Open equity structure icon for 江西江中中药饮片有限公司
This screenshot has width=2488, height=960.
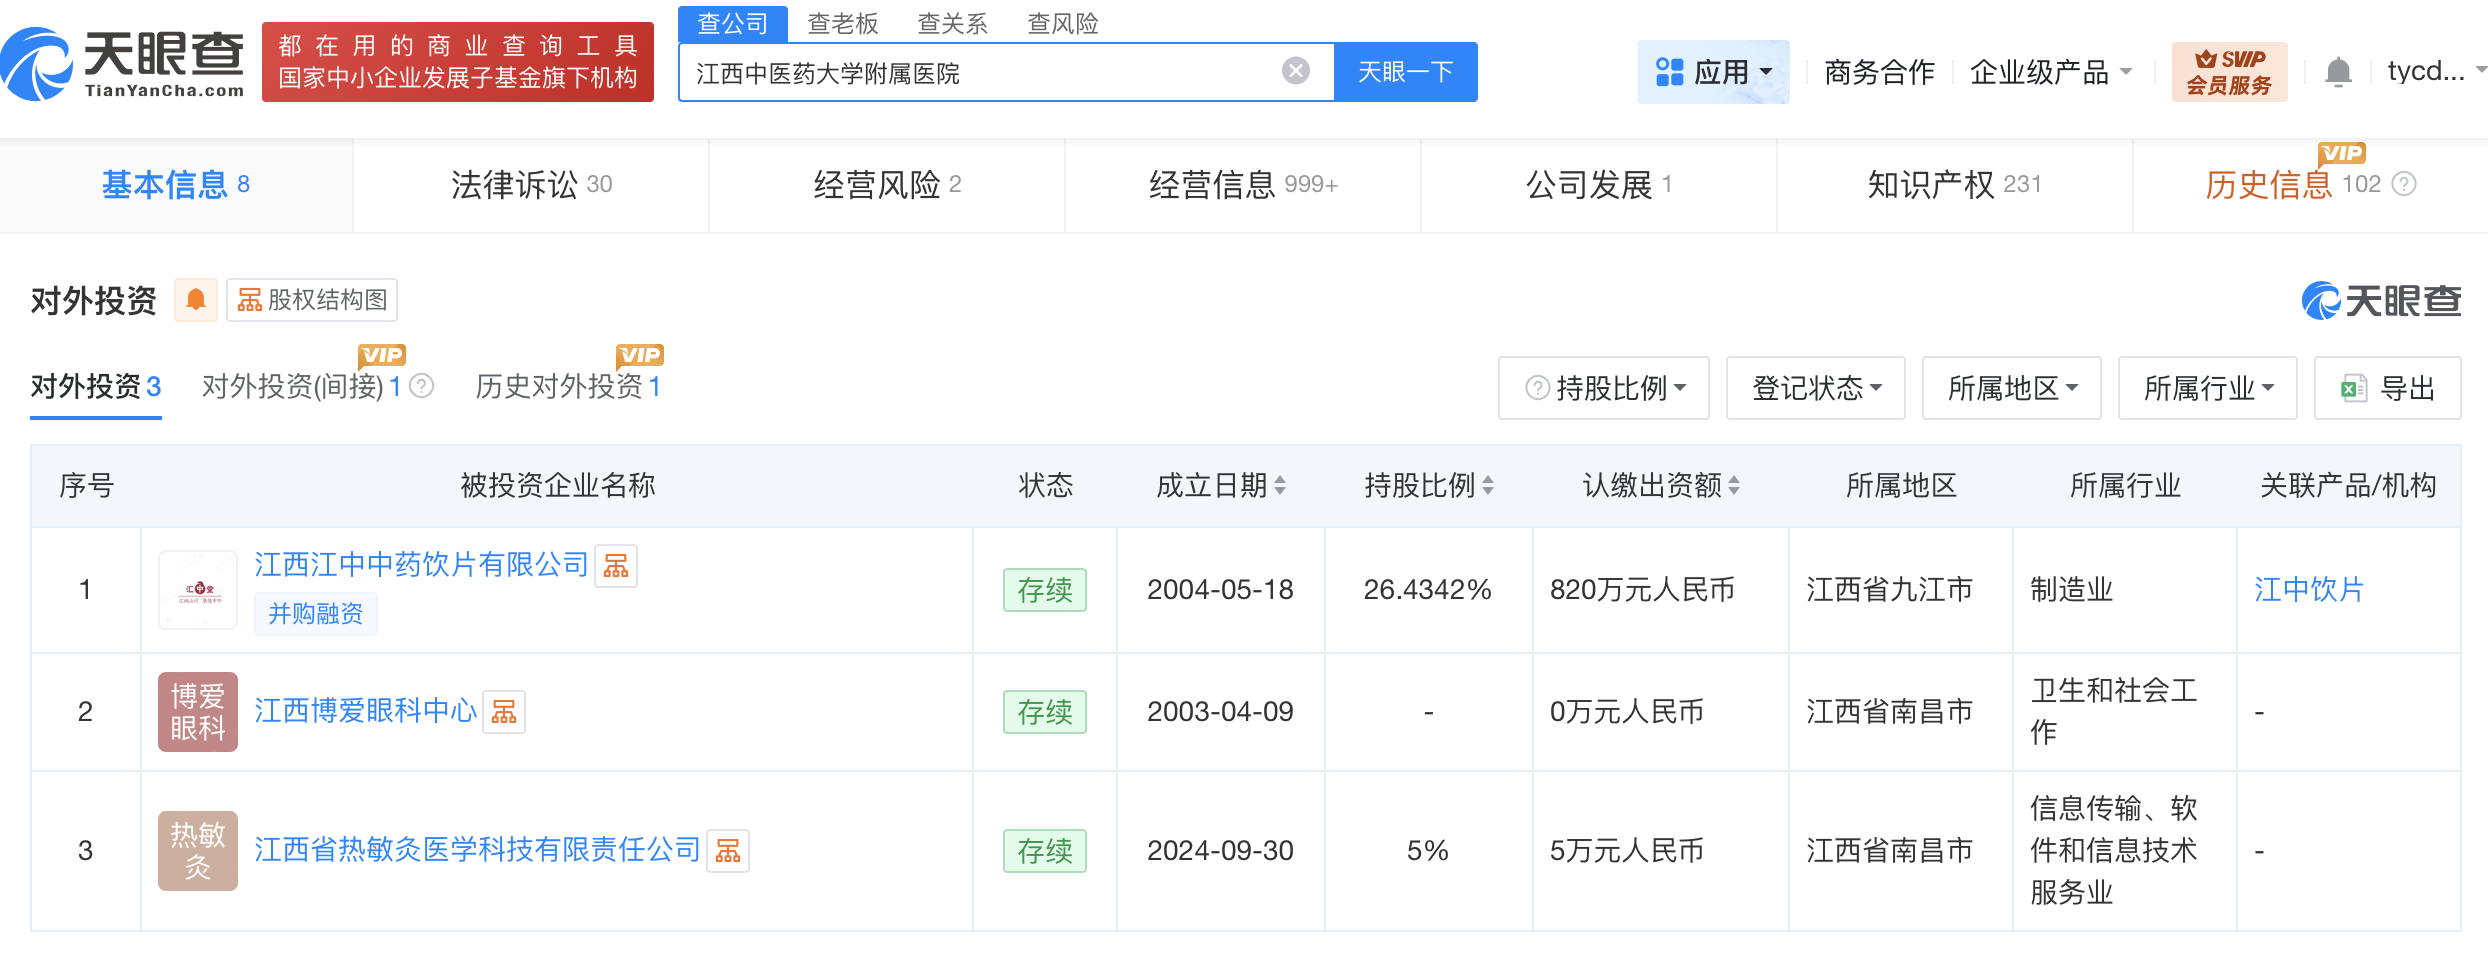click(x=616, y=566)
